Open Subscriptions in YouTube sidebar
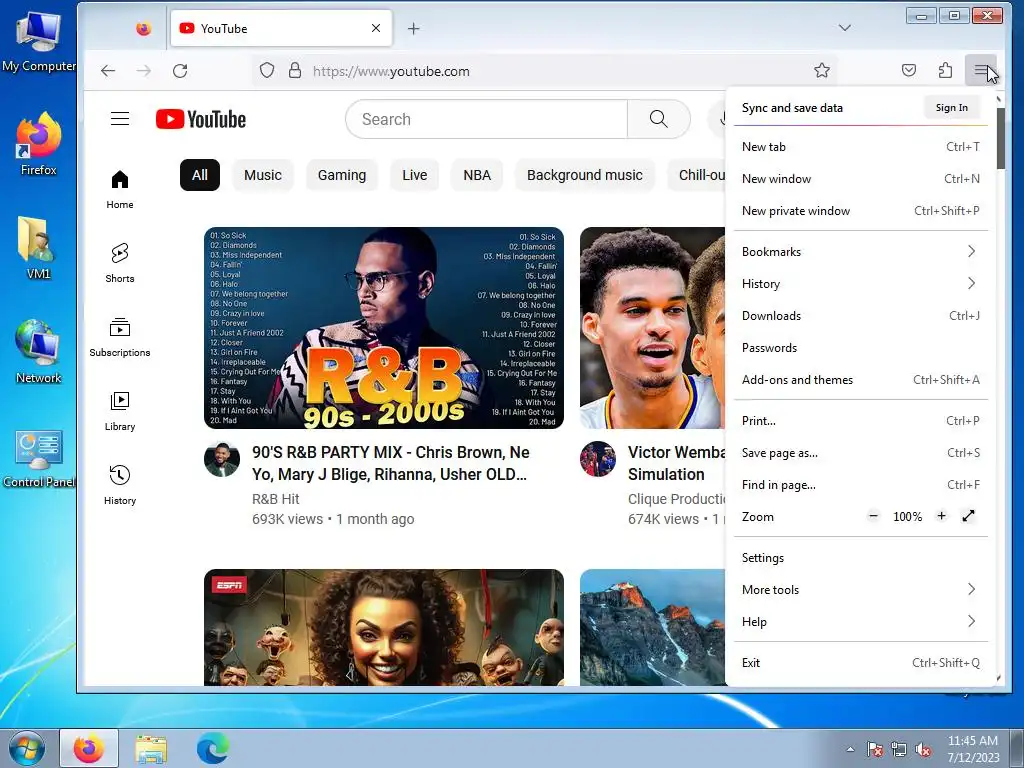Viewport: 1024px width, 768px height. click(120, 337)
